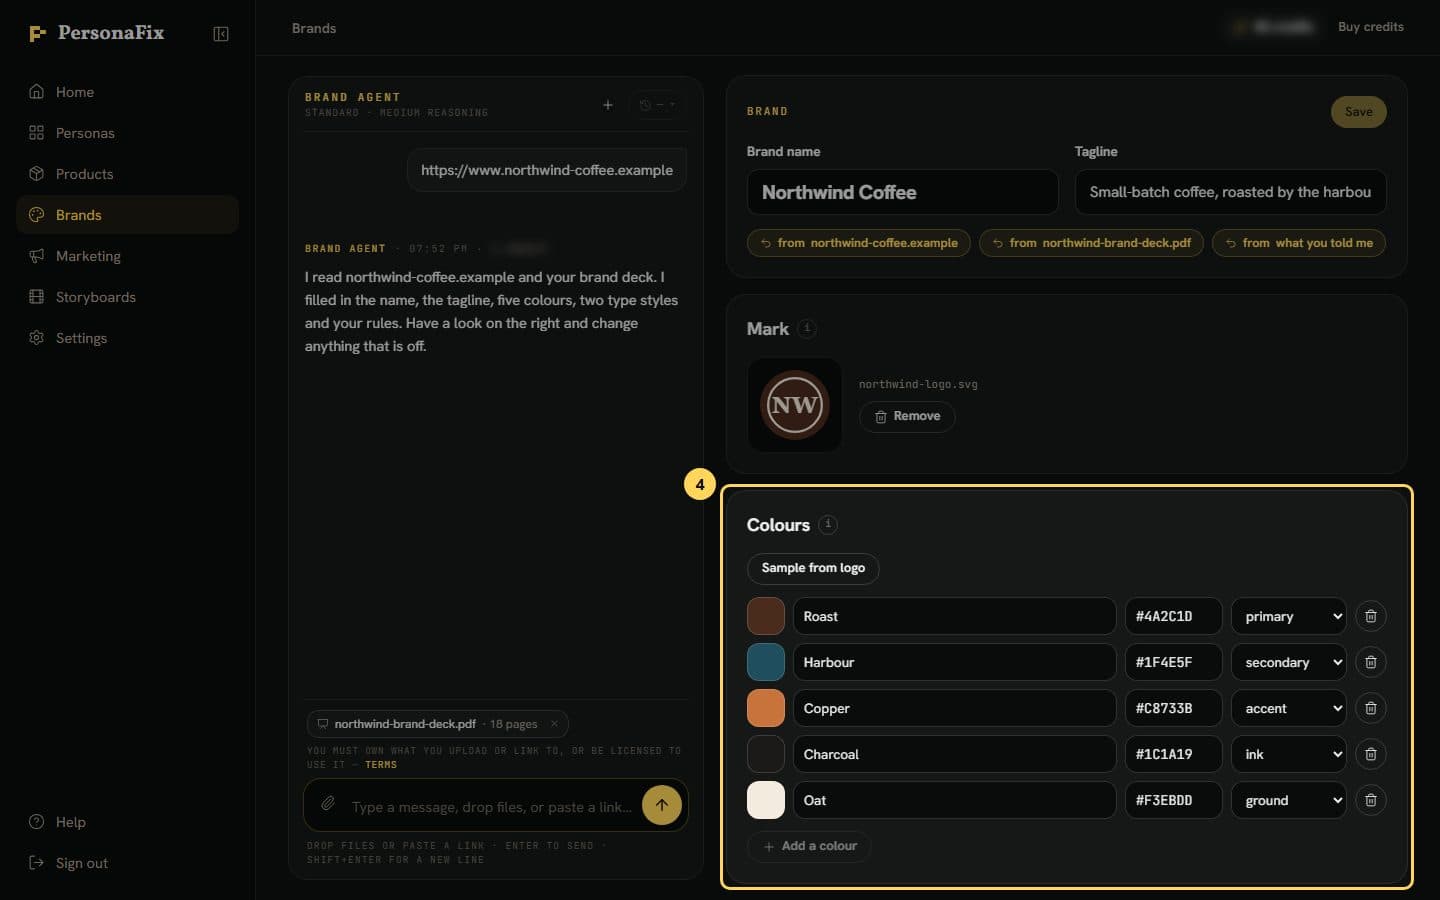The width and height of the screenshot is (1440, 900).
Task: Open Storyboards in sidebar
Action: click(x=127, y=297)
